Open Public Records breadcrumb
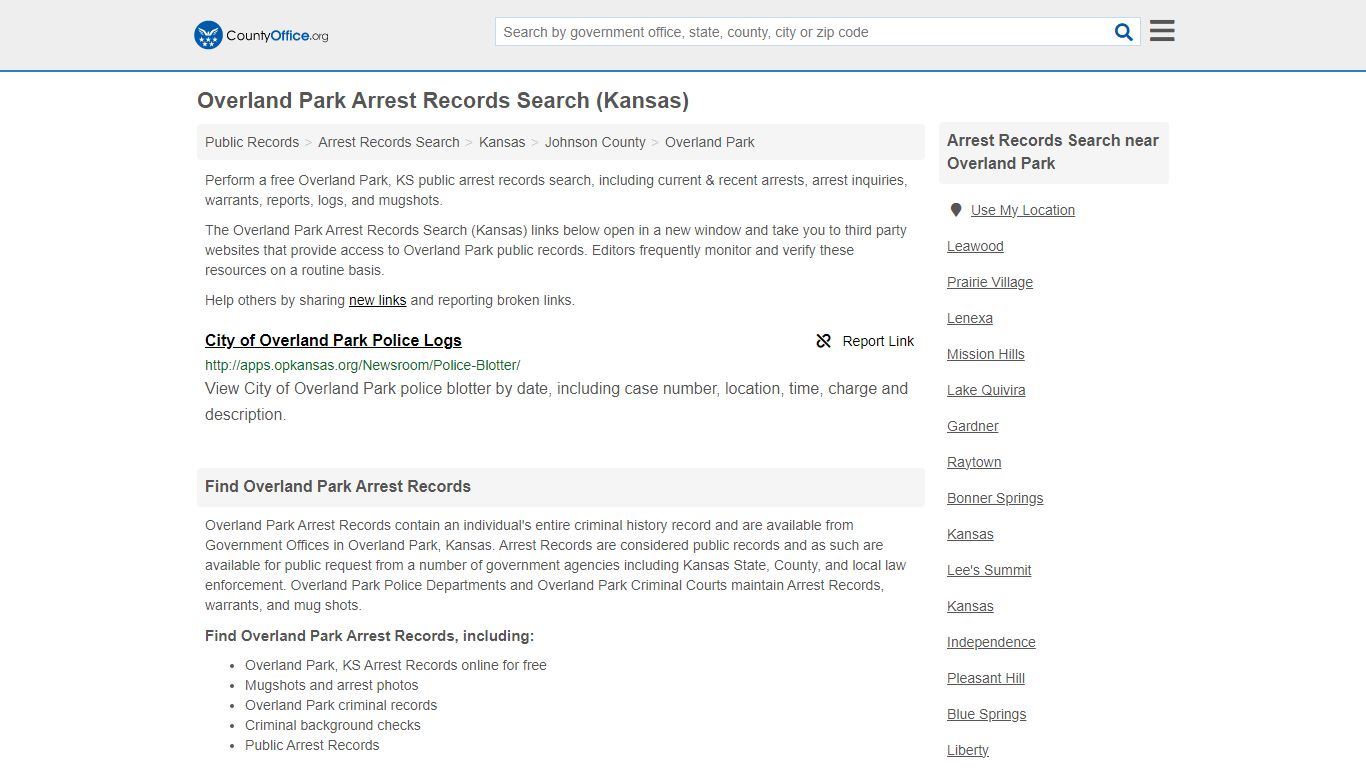Screen dimensions: 1366x768 click(x=252, y=142)
